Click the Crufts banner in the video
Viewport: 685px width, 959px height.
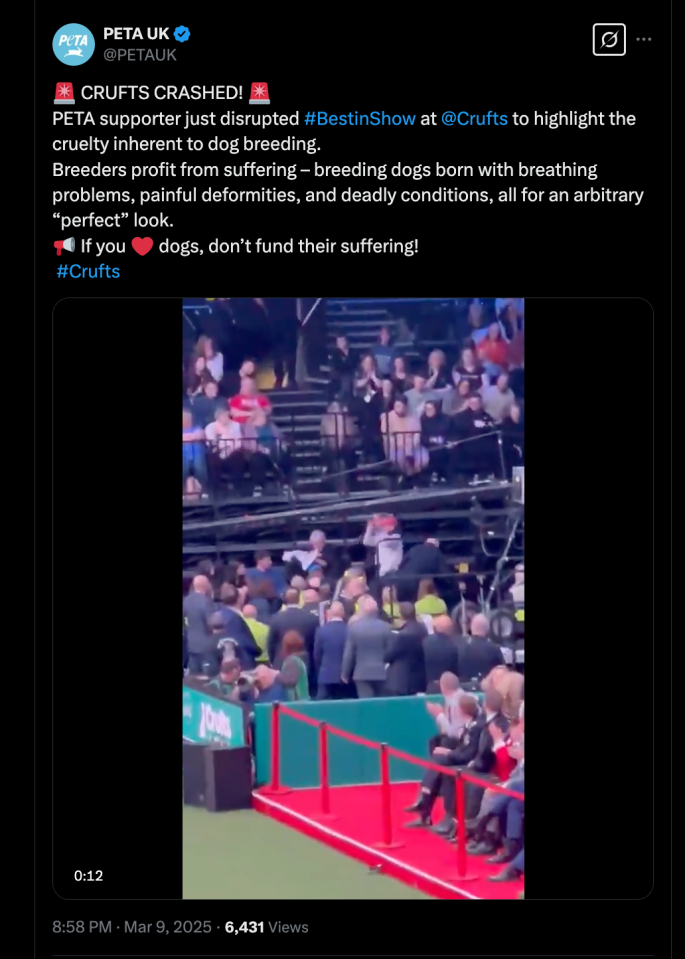point(213,718)
